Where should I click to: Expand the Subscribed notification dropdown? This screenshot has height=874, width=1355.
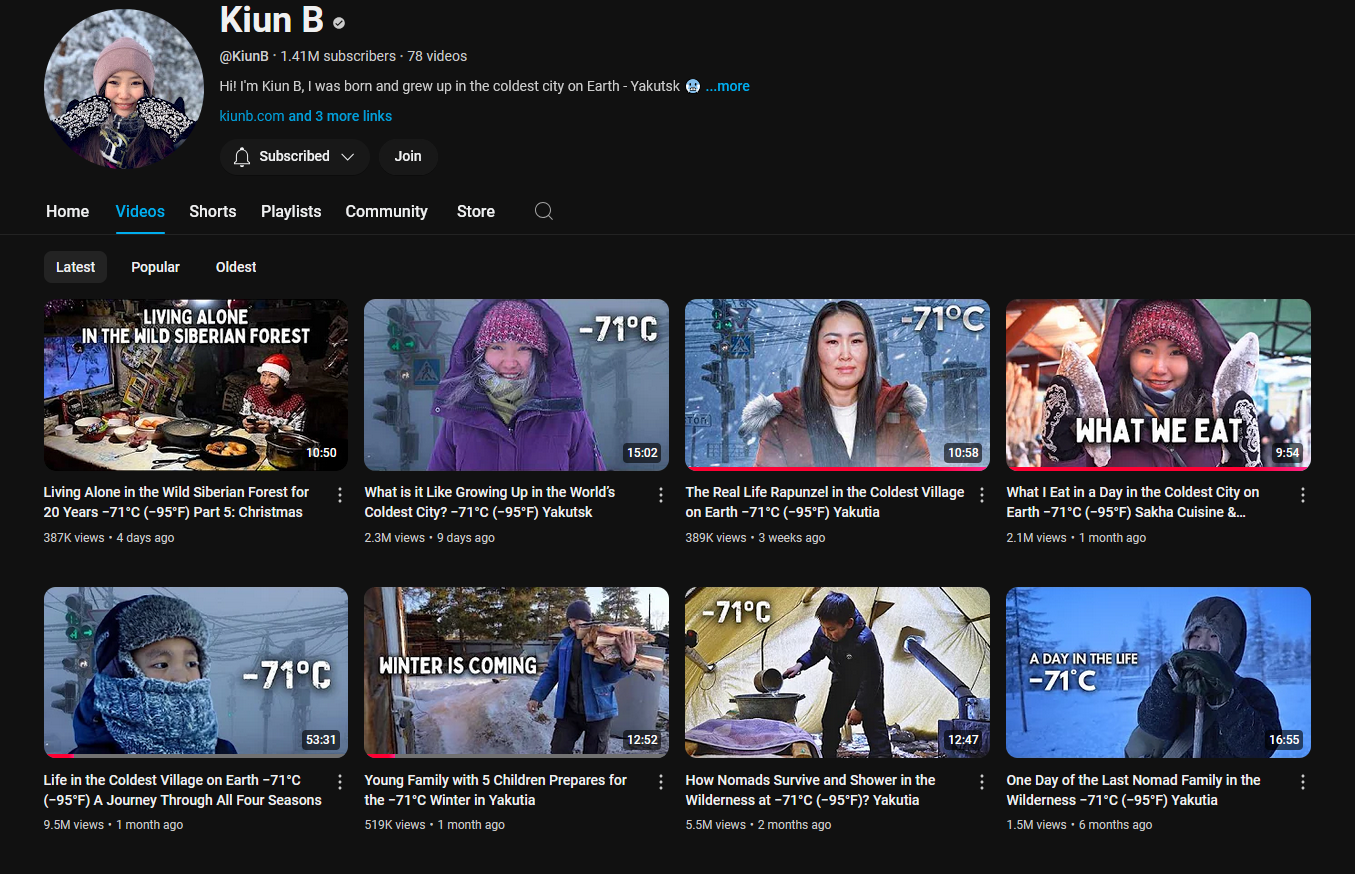pos(294,157)
